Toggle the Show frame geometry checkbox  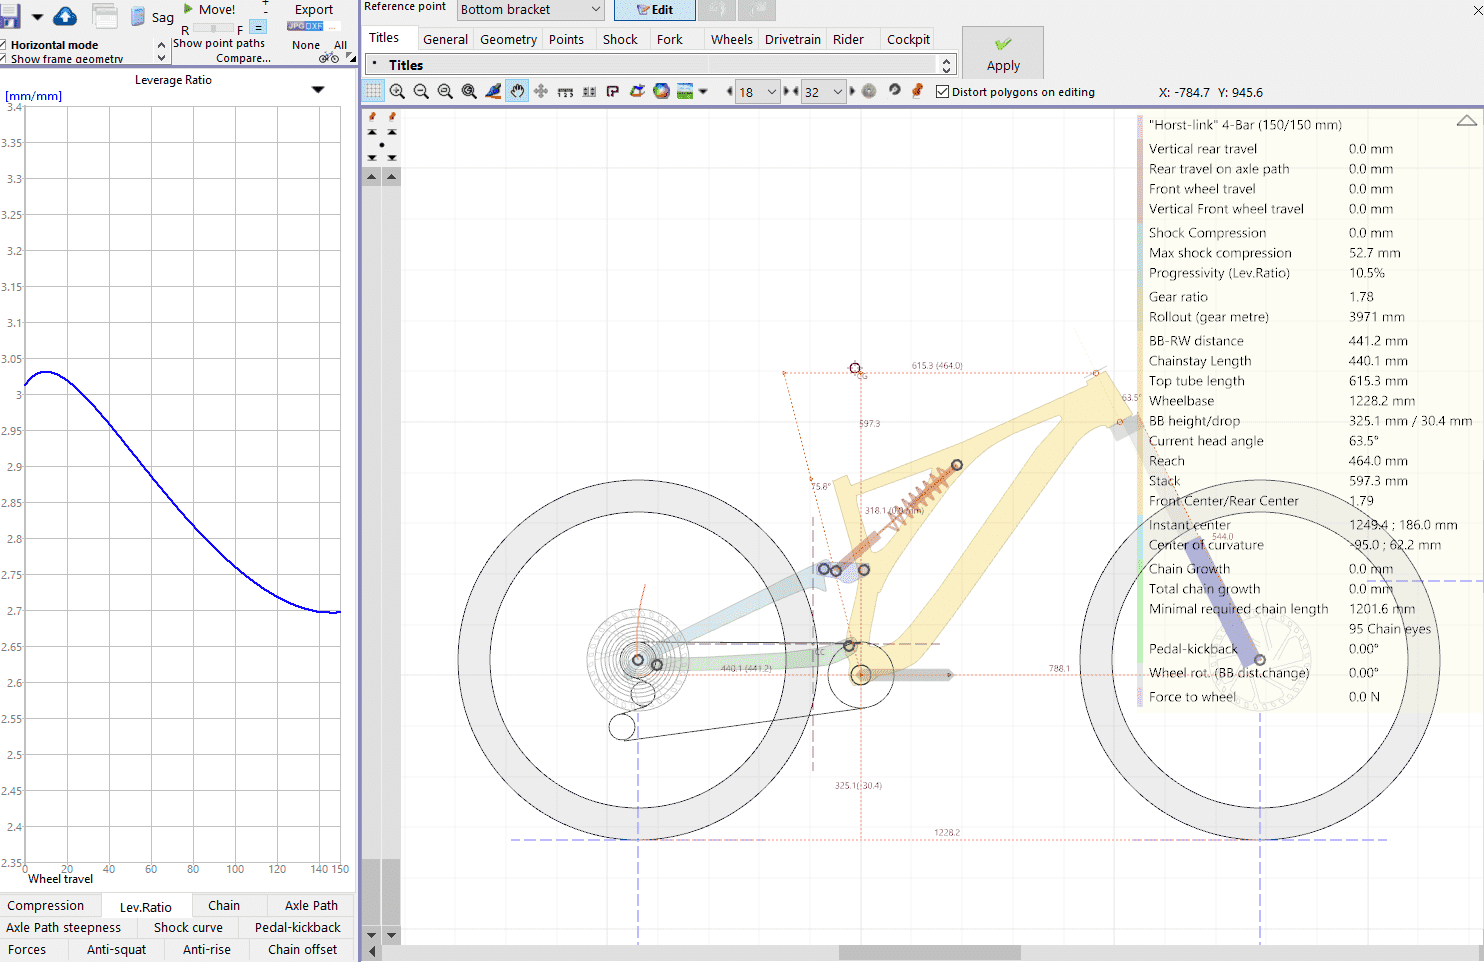click(x=4, y=59)
